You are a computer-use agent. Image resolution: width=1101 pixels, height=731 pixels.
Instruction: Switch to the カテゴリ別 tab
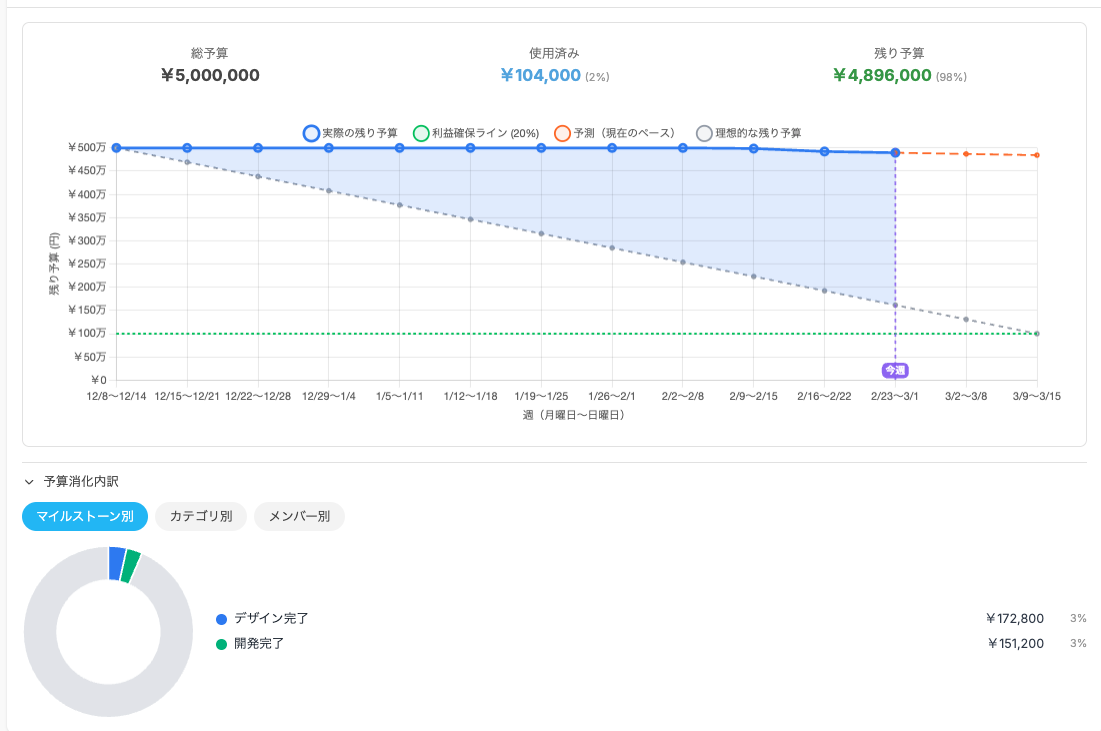[x=200, y=517]
